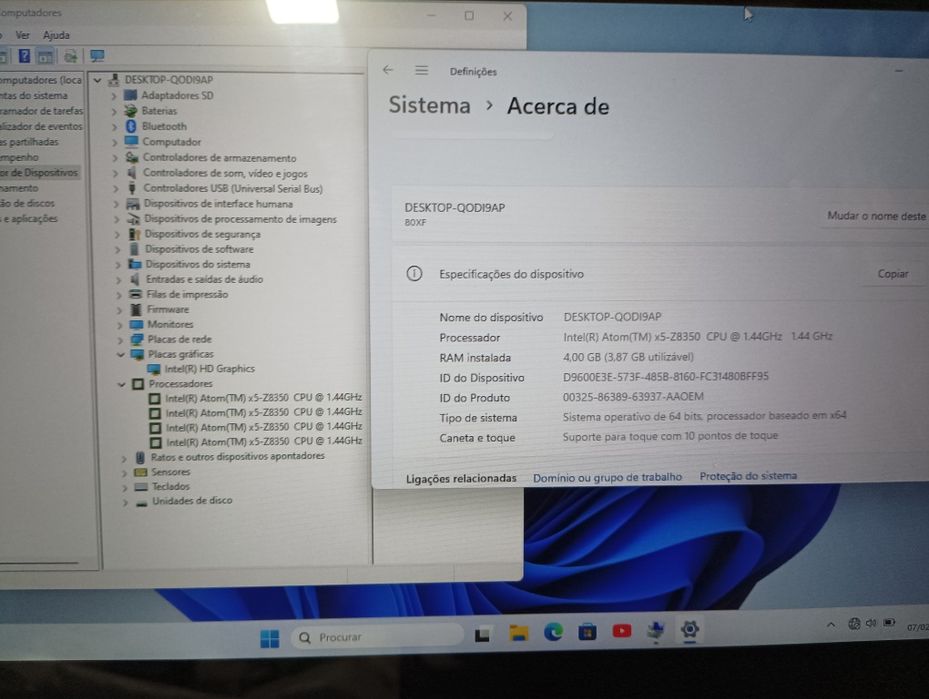Click the Teclados keyboard icon
This screenshot has width=929, height=699.
(140, 486)
